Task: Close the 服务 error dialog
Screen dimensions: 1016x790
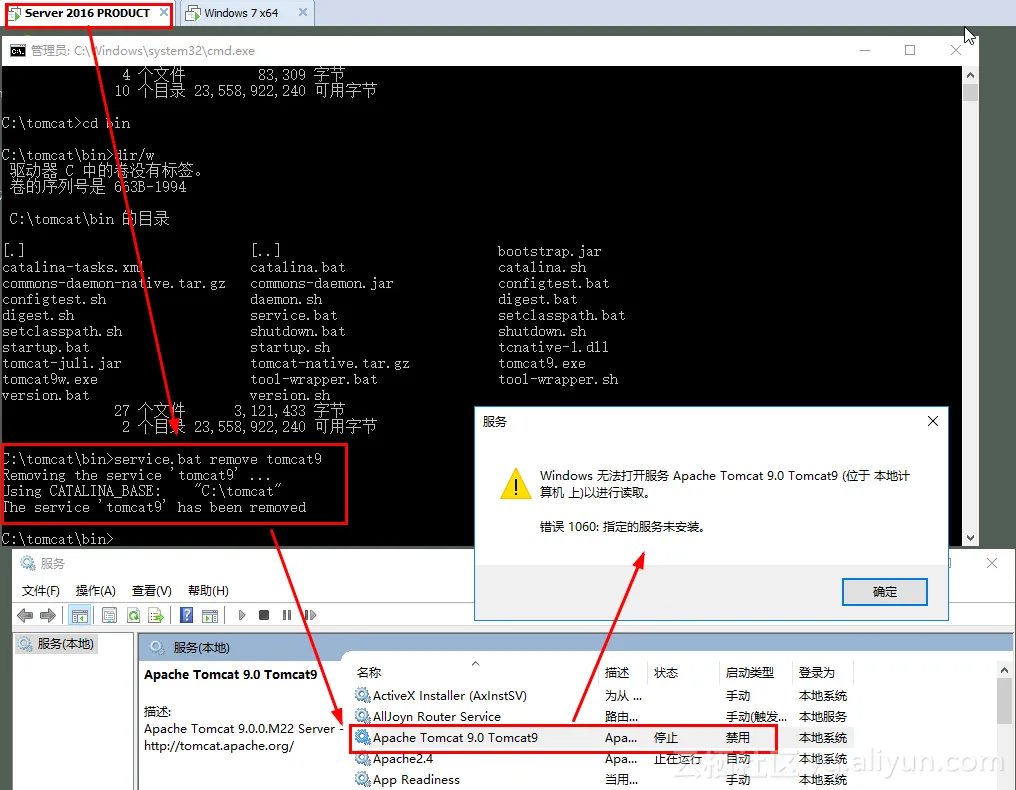Action: tap(932, 421)
